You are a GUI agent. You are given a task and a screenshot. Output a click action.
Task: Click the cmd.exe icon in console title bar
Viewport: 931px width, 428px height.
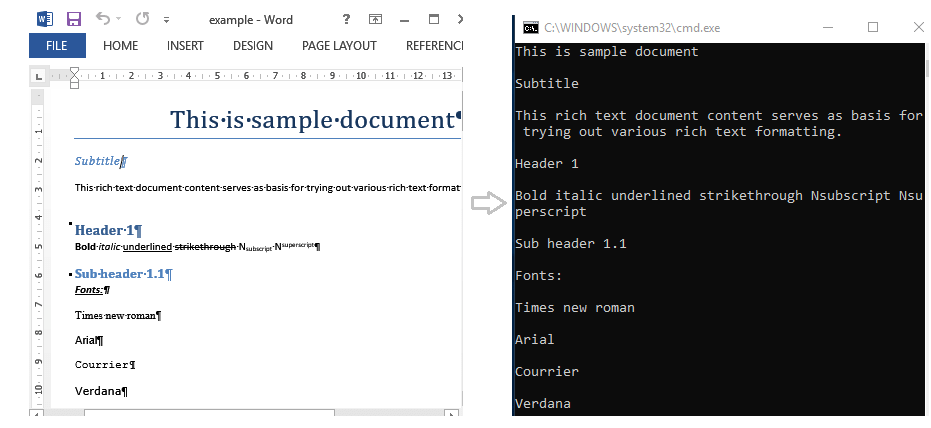coord(532,27)
